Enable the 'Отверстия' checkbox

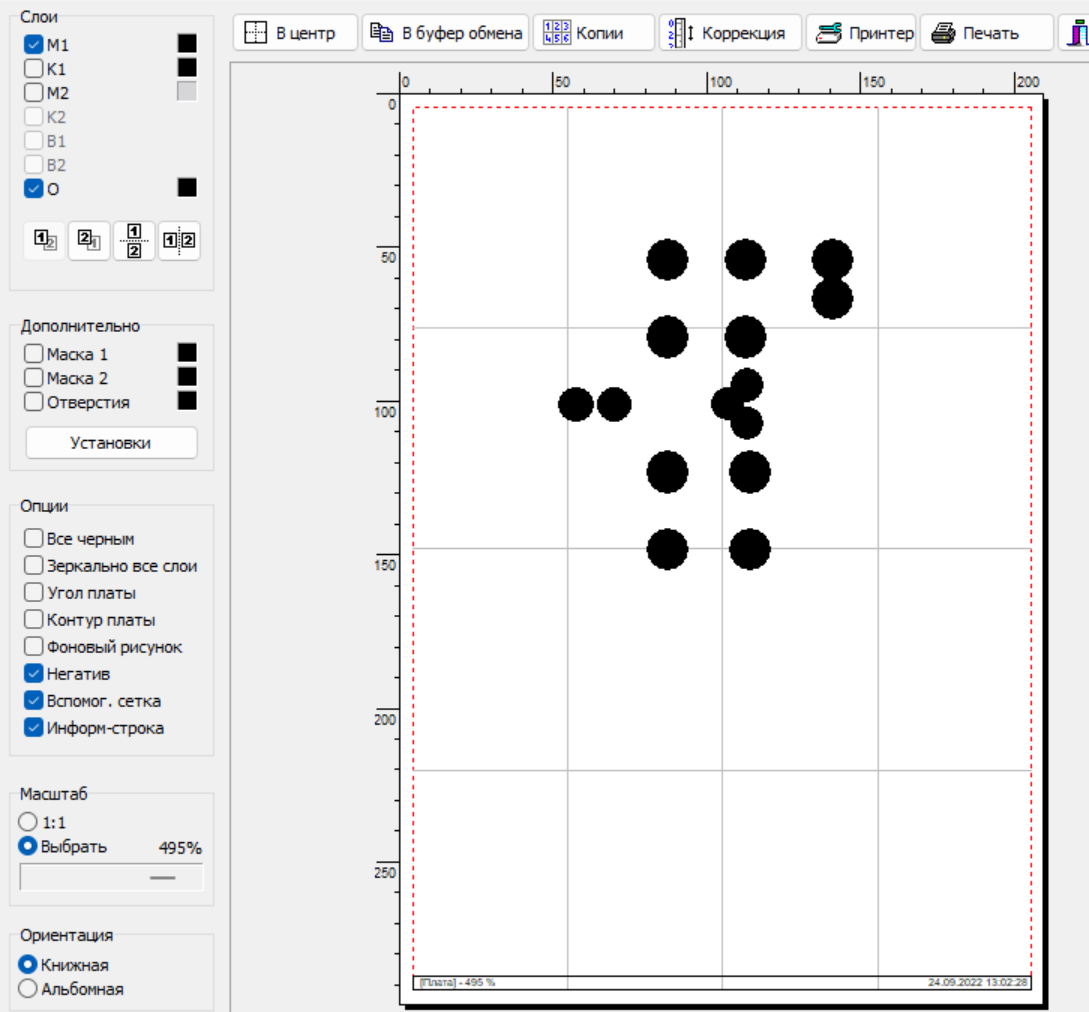tap(33, 401)
